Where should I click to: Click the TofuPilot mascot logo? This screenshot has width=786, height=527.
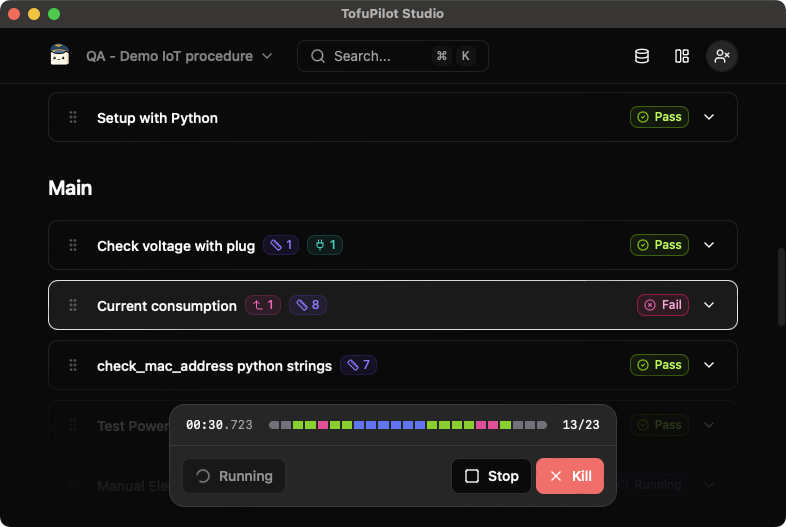click(60, 55)
